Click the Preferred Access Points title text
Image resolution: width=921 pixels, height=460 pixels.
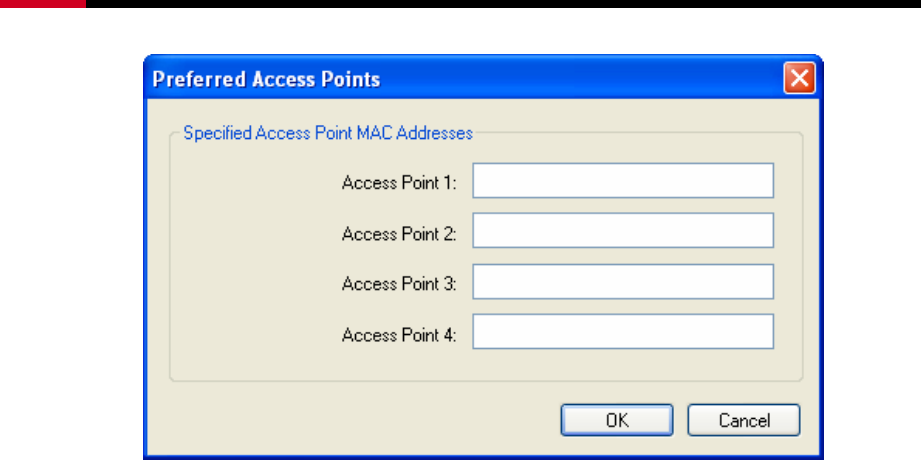pyautogui.click(x=266, y=79)
